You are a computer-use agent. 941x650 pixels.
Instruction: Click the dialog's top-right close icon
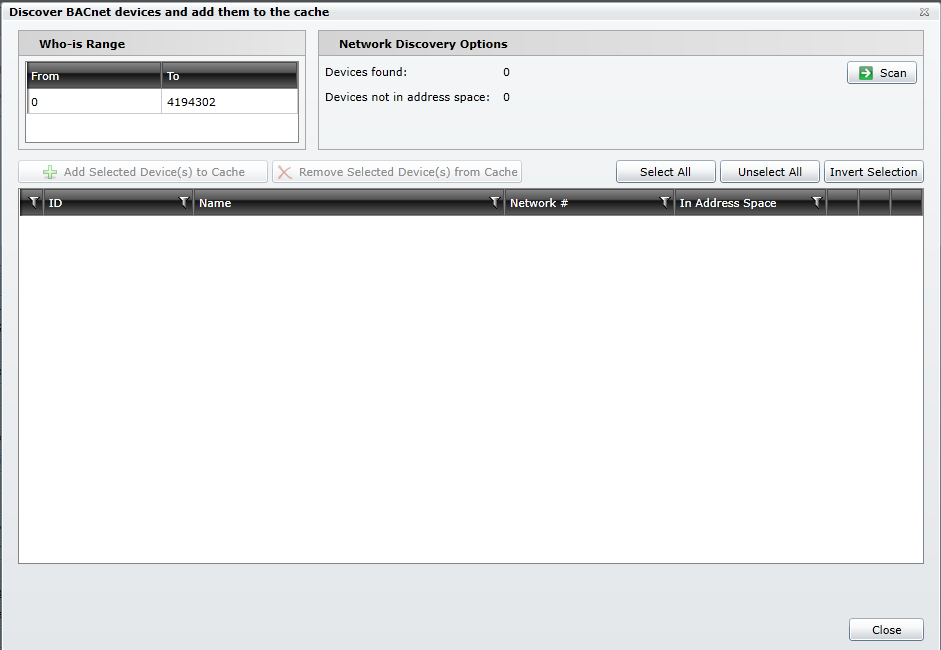tap(924, 12)
